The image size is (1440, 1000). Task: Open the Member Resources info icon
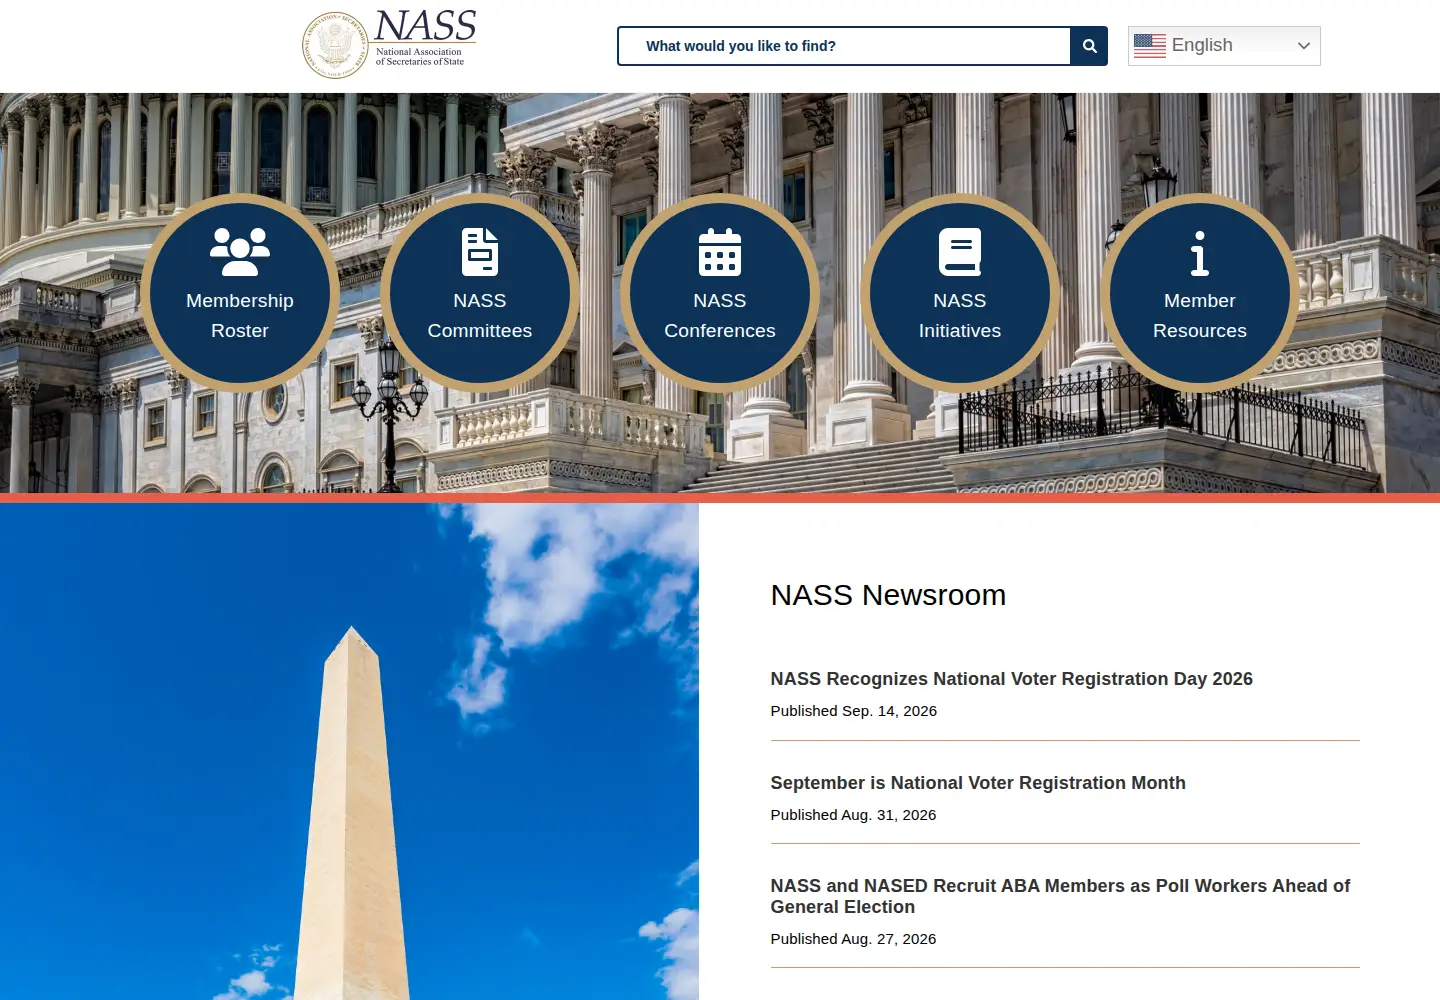[x=1200, y=253]
